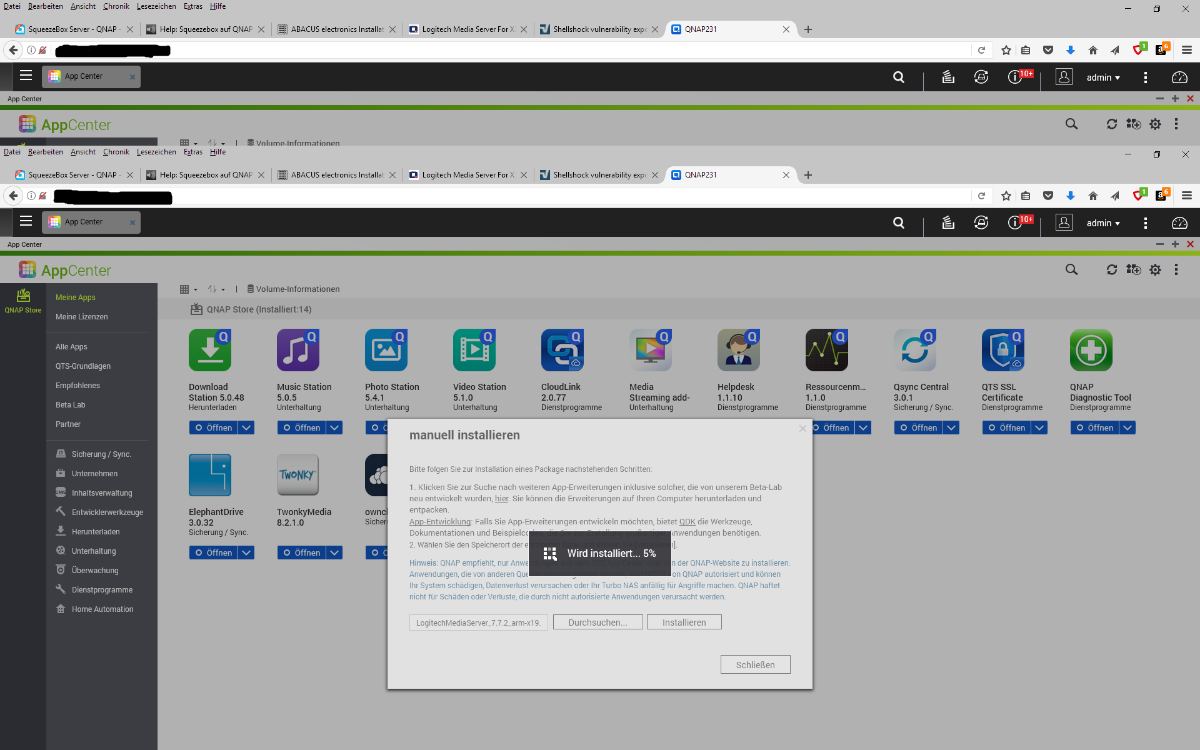This screenshot has height=750, width=1200.
Task: Select Meine Lizenzen in the sidebar
Action: 82,317
